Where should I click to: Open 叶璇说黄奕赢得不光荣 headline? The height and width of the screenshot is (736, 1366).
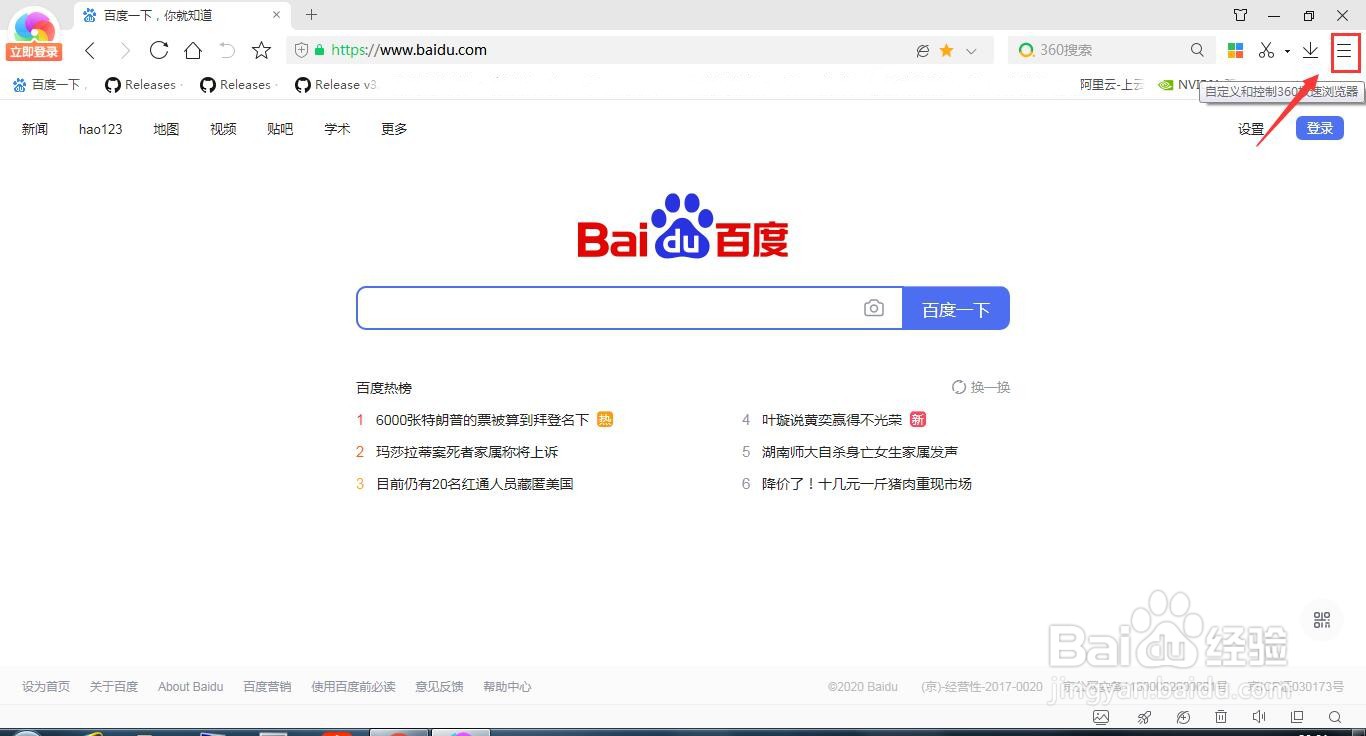pos(832,420)
